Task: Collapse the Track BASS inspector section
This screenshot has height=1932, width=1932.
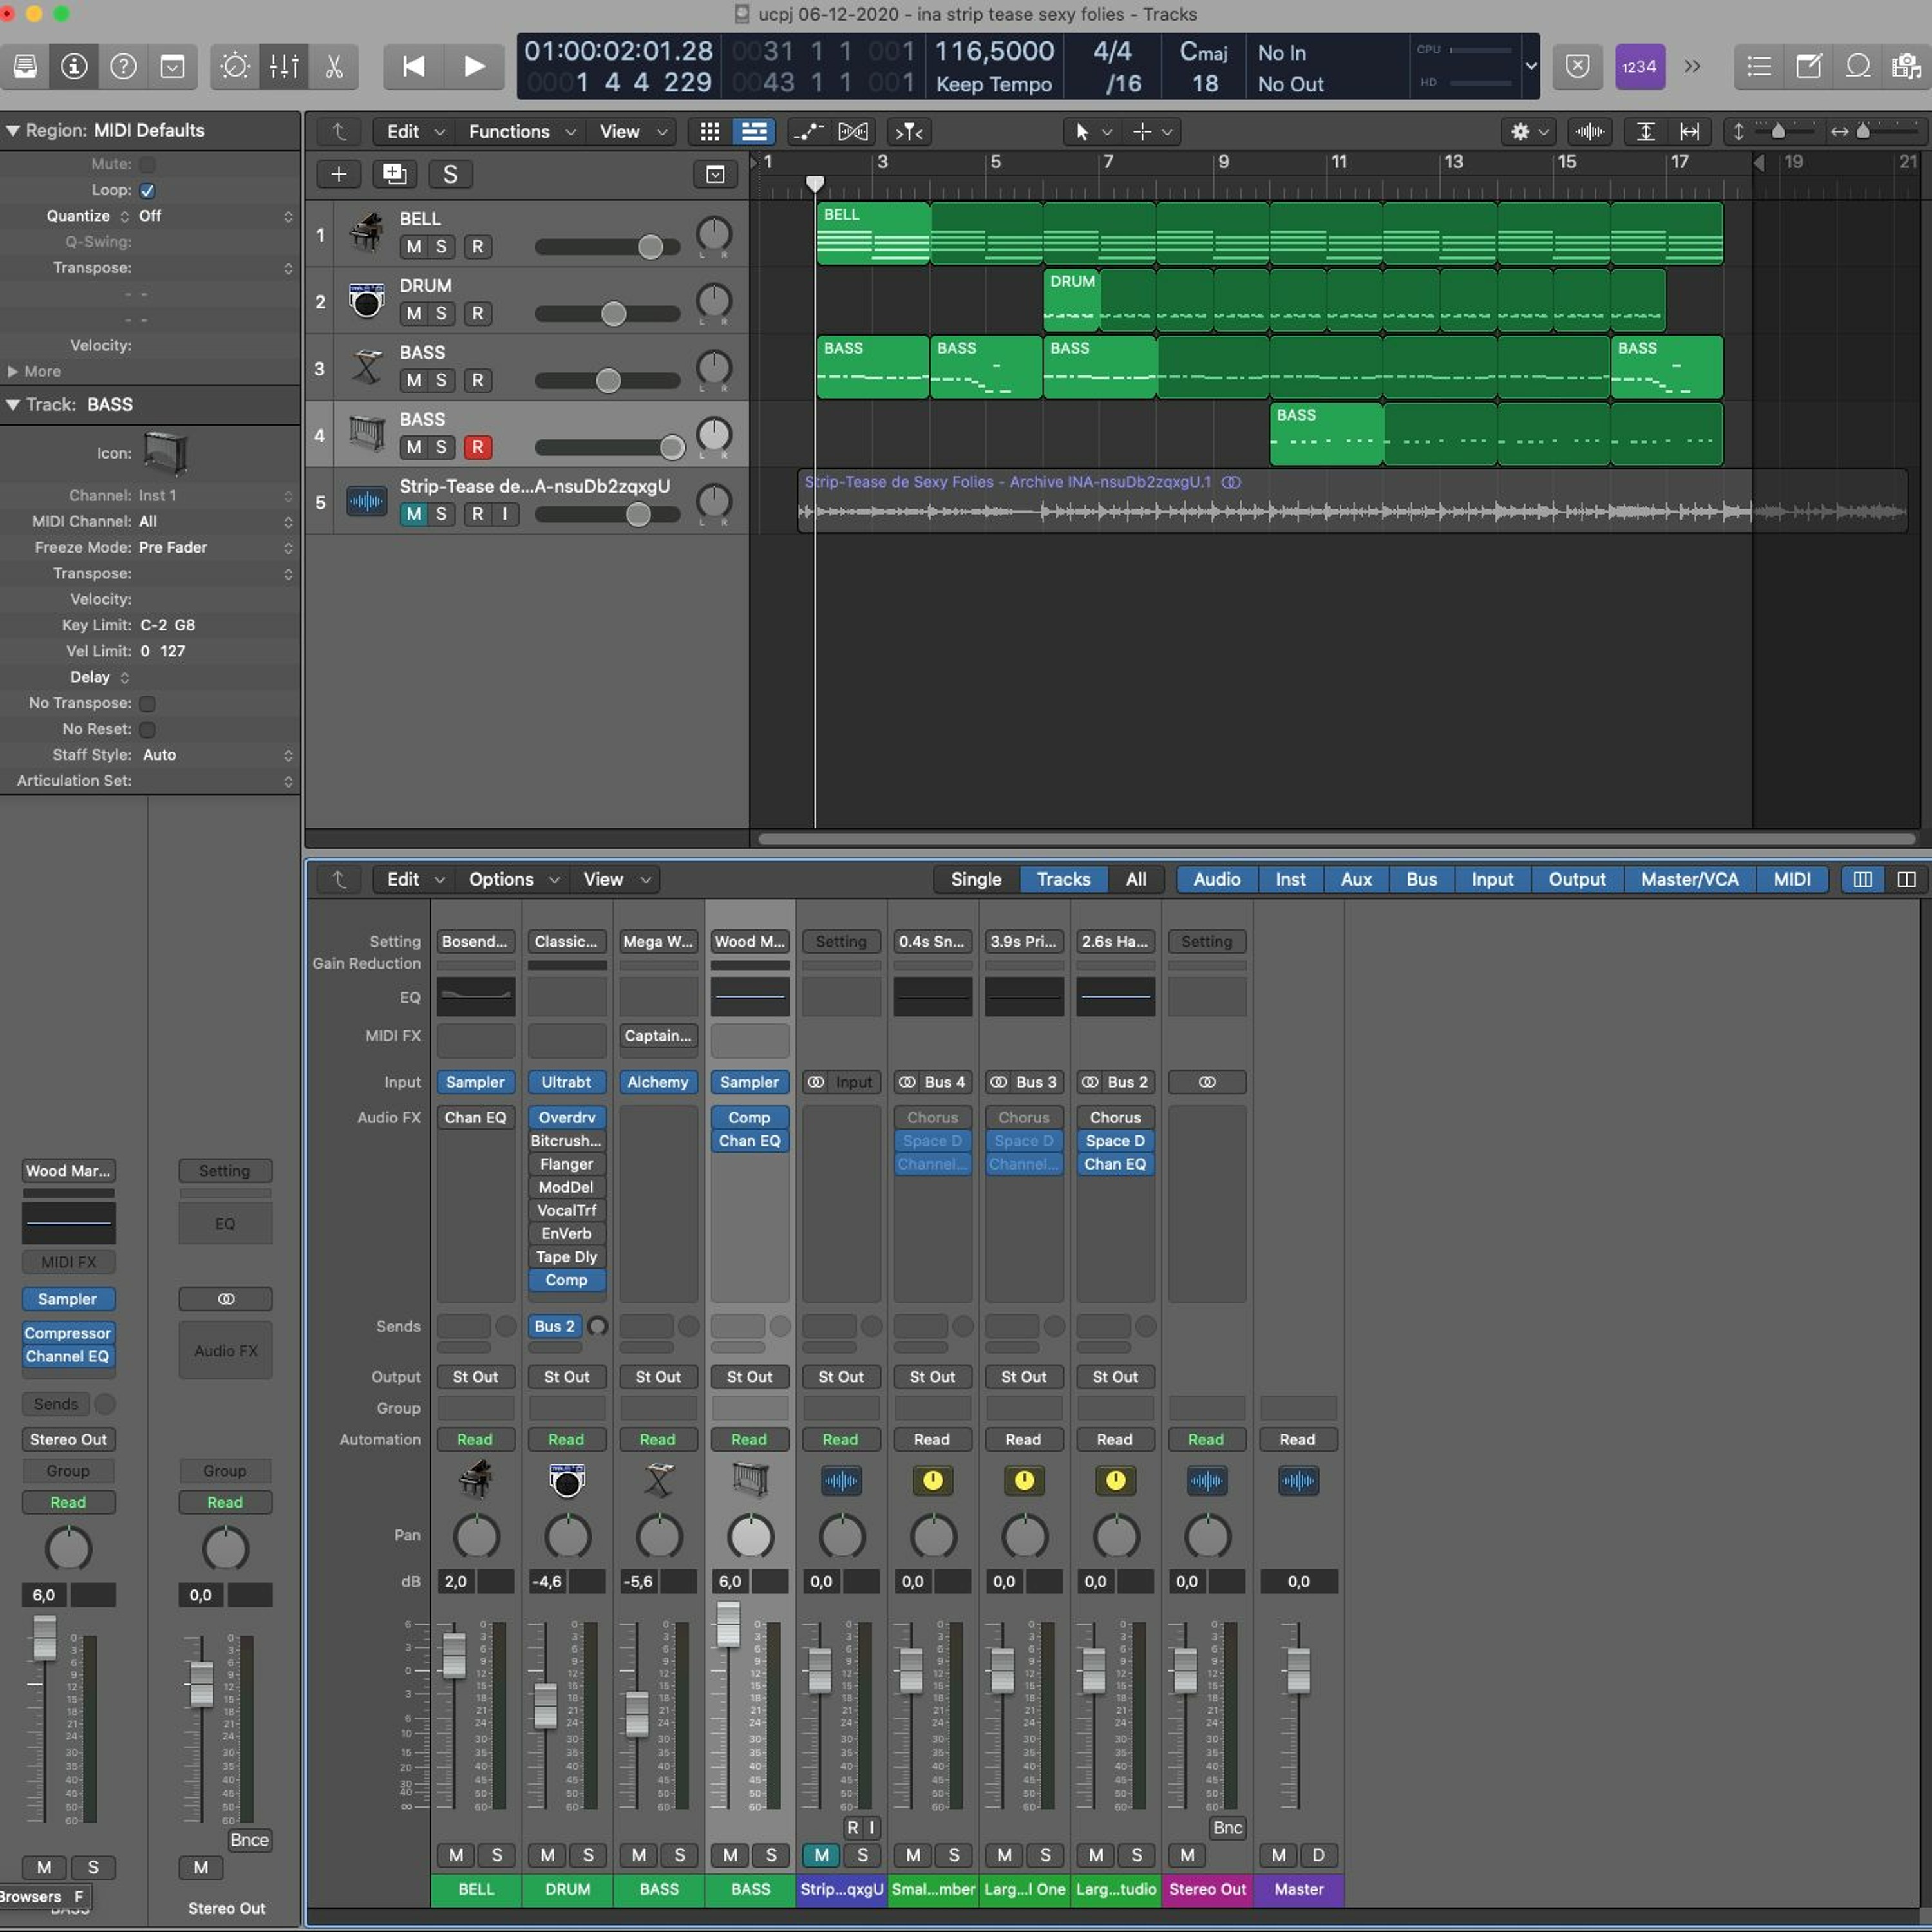Action: [x=13, y=404]
